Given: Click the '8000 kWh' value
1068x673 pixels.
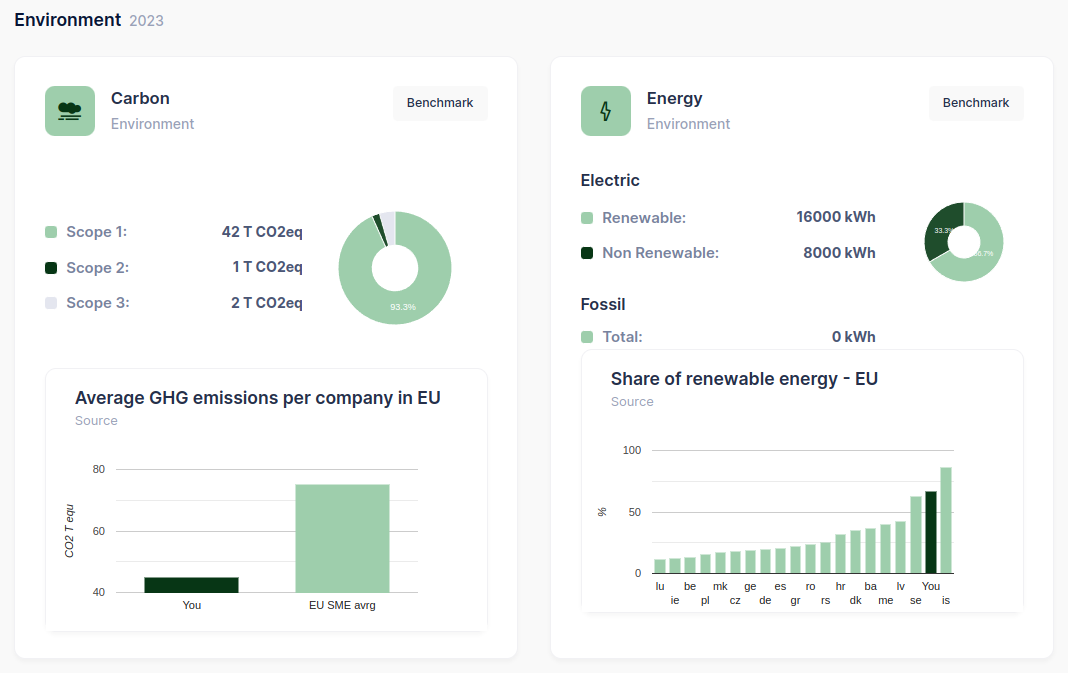Looking at the screenshot, I should tap(839, 253).
